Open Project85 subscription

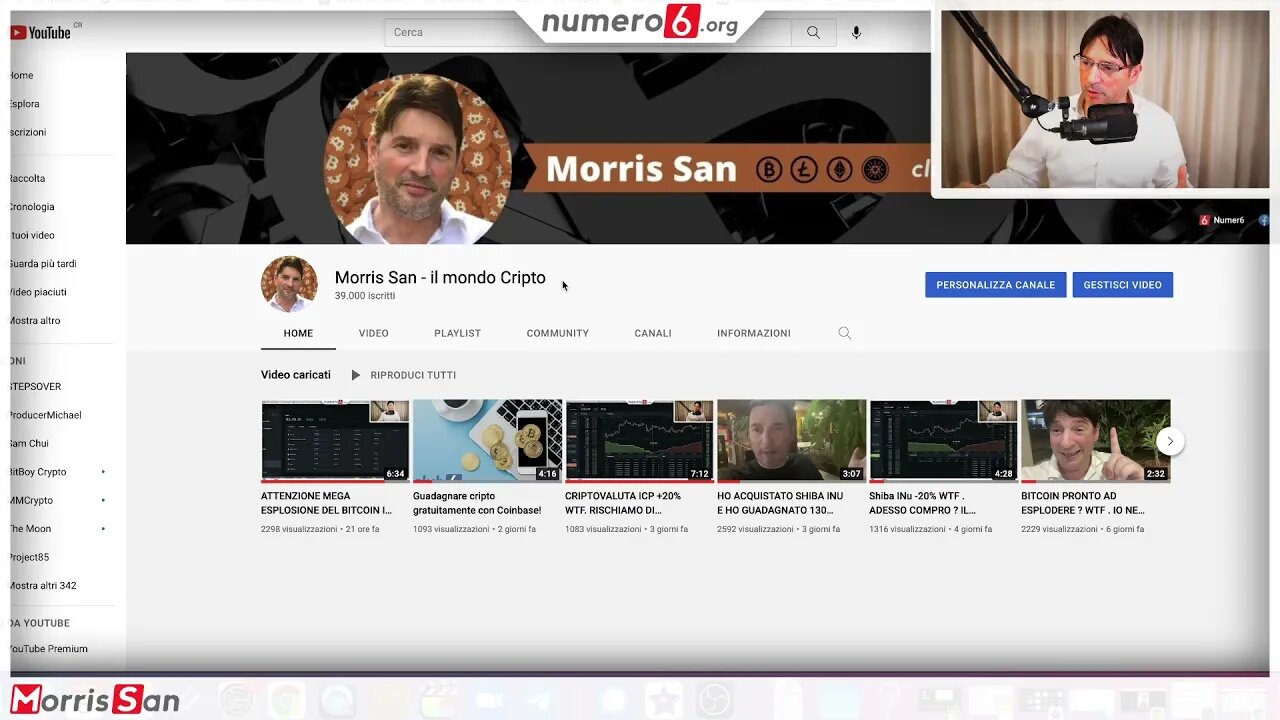(30, 557)
